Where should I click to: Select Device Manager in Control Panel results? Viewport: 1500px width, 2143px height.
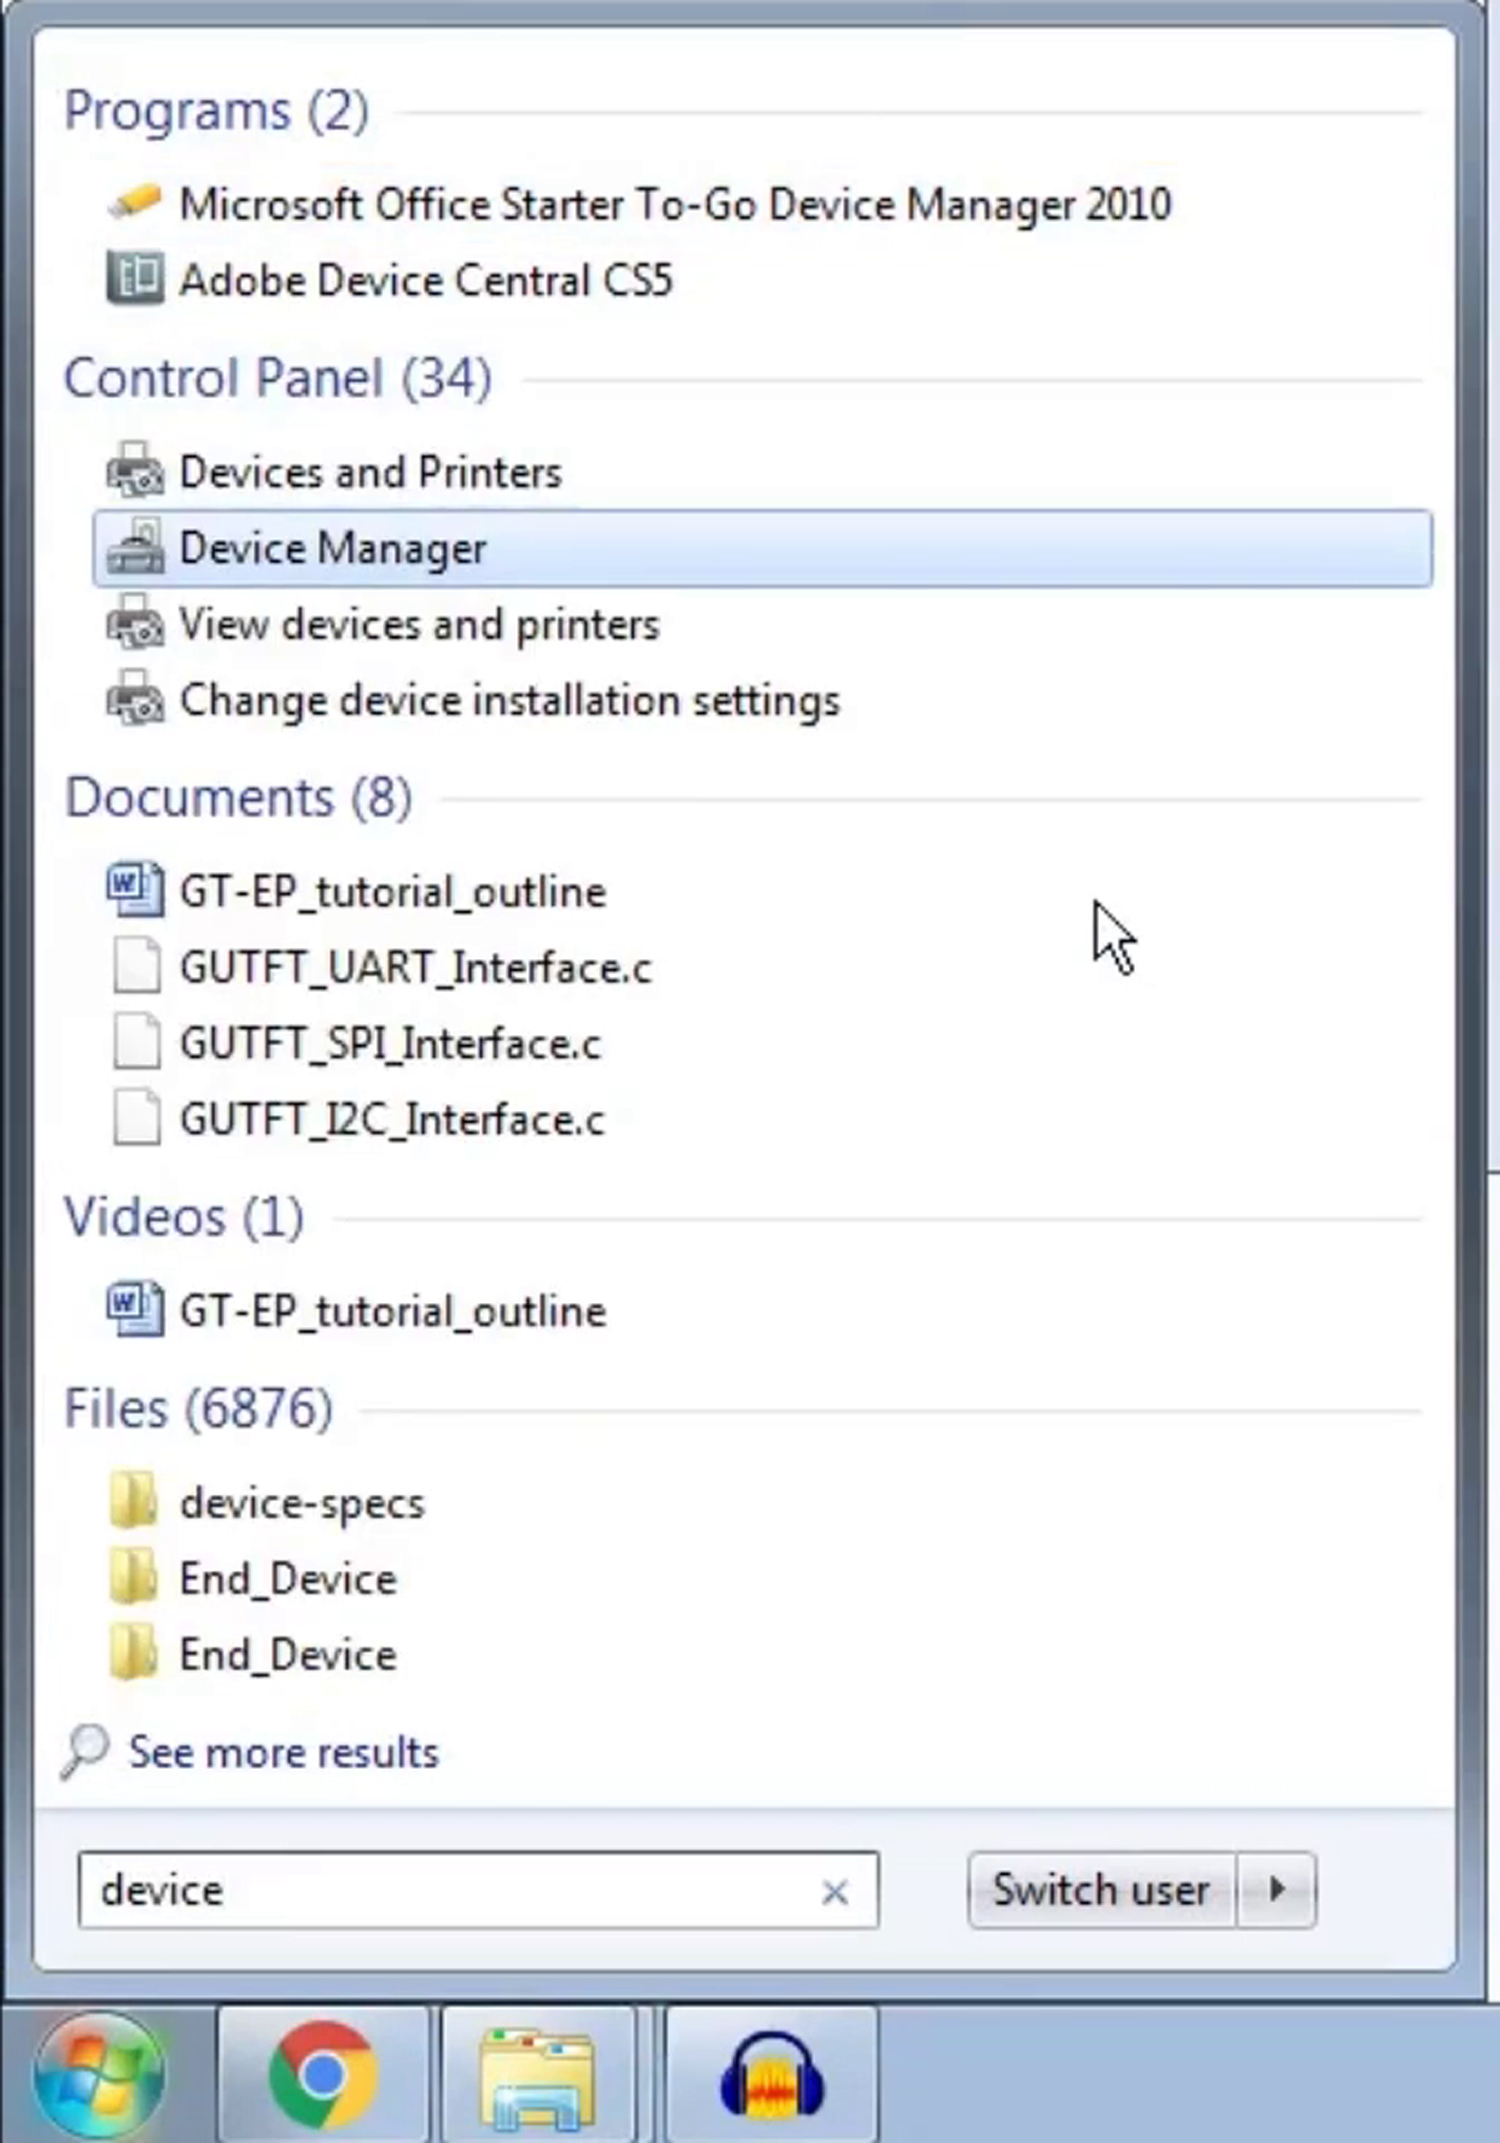tap(333, 548)
